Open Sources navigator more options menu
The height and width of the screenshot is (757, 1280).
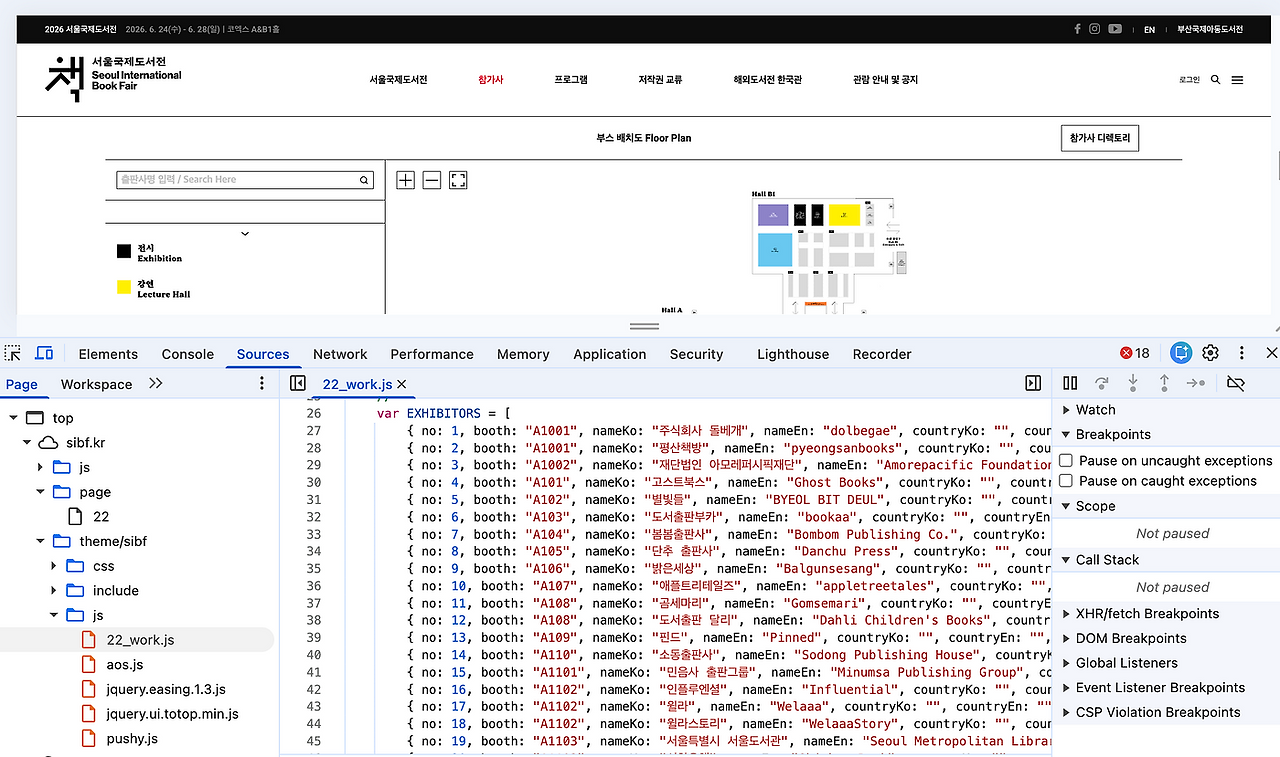tap(262, 383)
